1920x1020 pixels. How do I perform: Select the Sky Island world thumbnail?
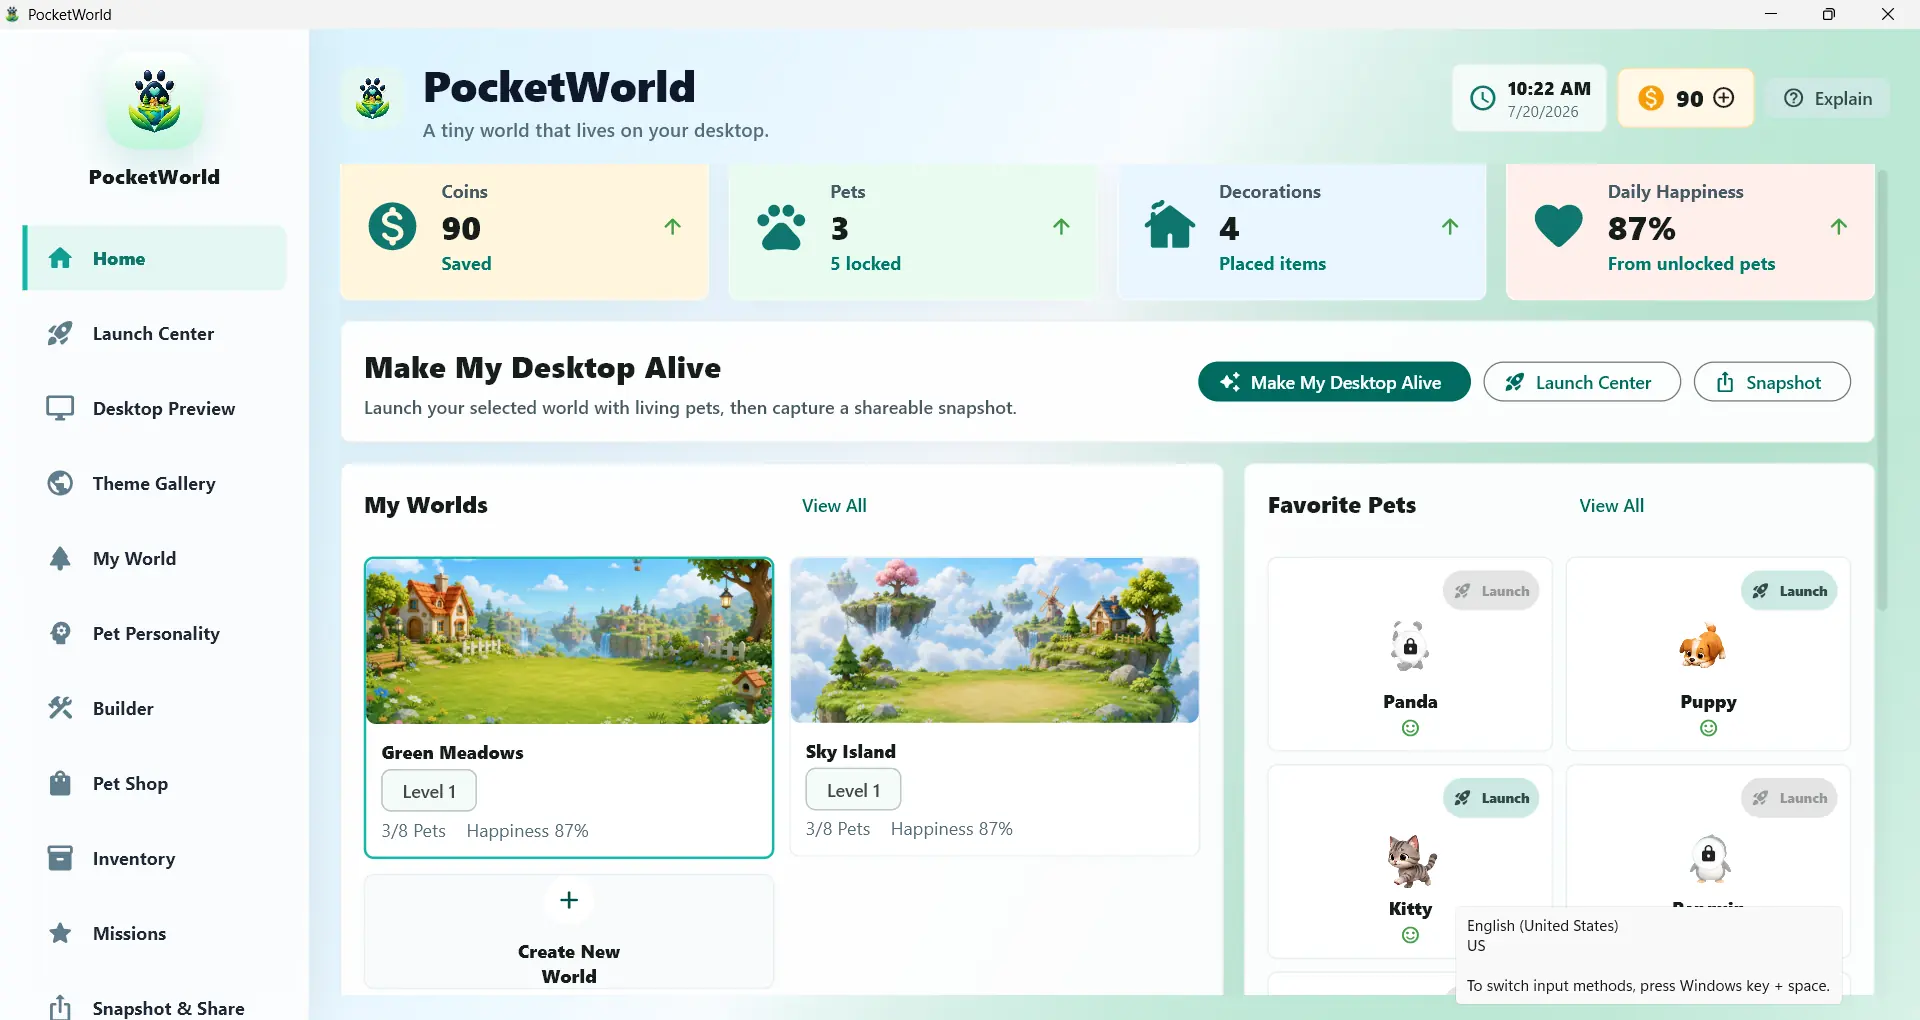995,640
